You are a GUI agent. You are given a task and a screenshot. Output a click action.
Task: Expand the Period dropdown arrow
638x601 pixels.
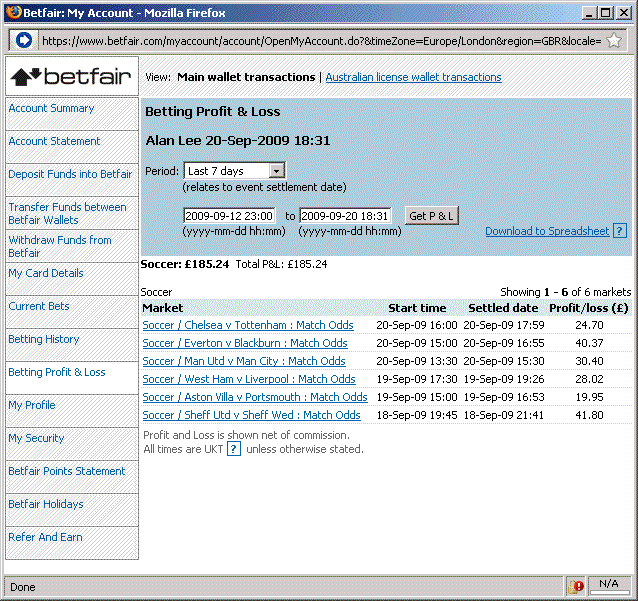click(276, 171)
